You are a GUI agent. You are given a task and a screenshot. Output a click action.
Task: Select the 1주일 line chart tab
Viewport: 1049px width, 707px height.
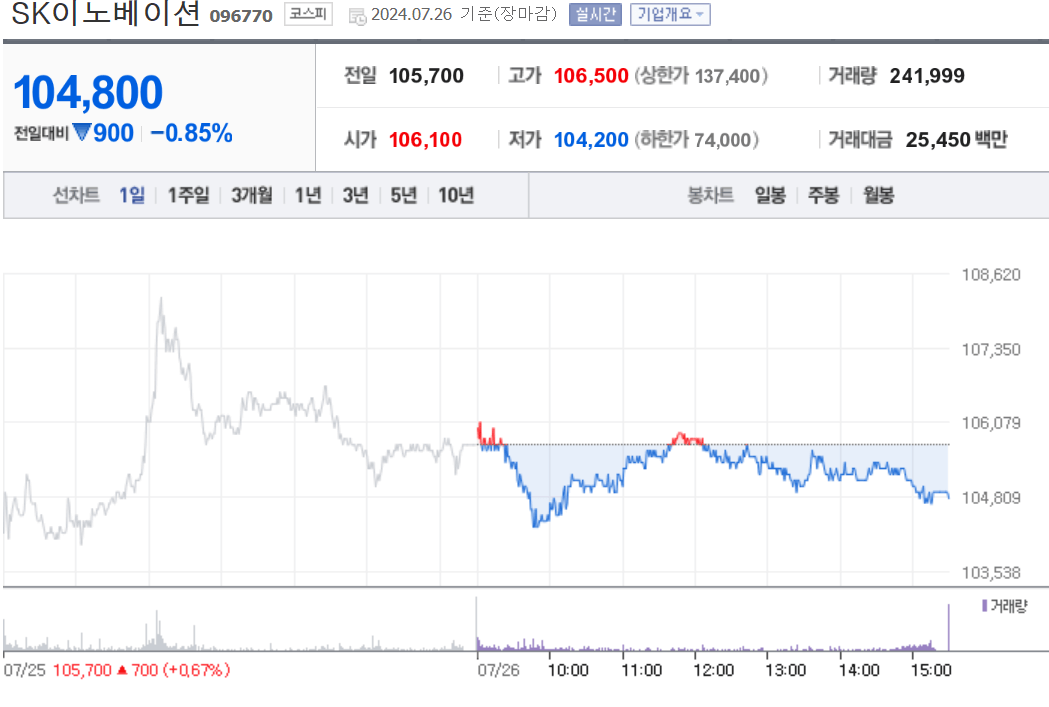(x=188, y=195)
